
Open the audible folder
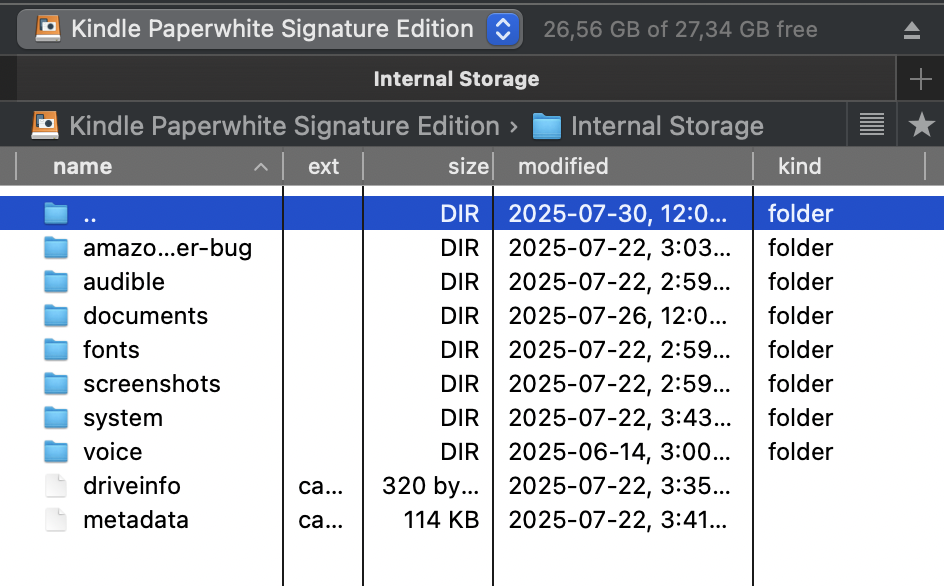[x=124, y=282]
